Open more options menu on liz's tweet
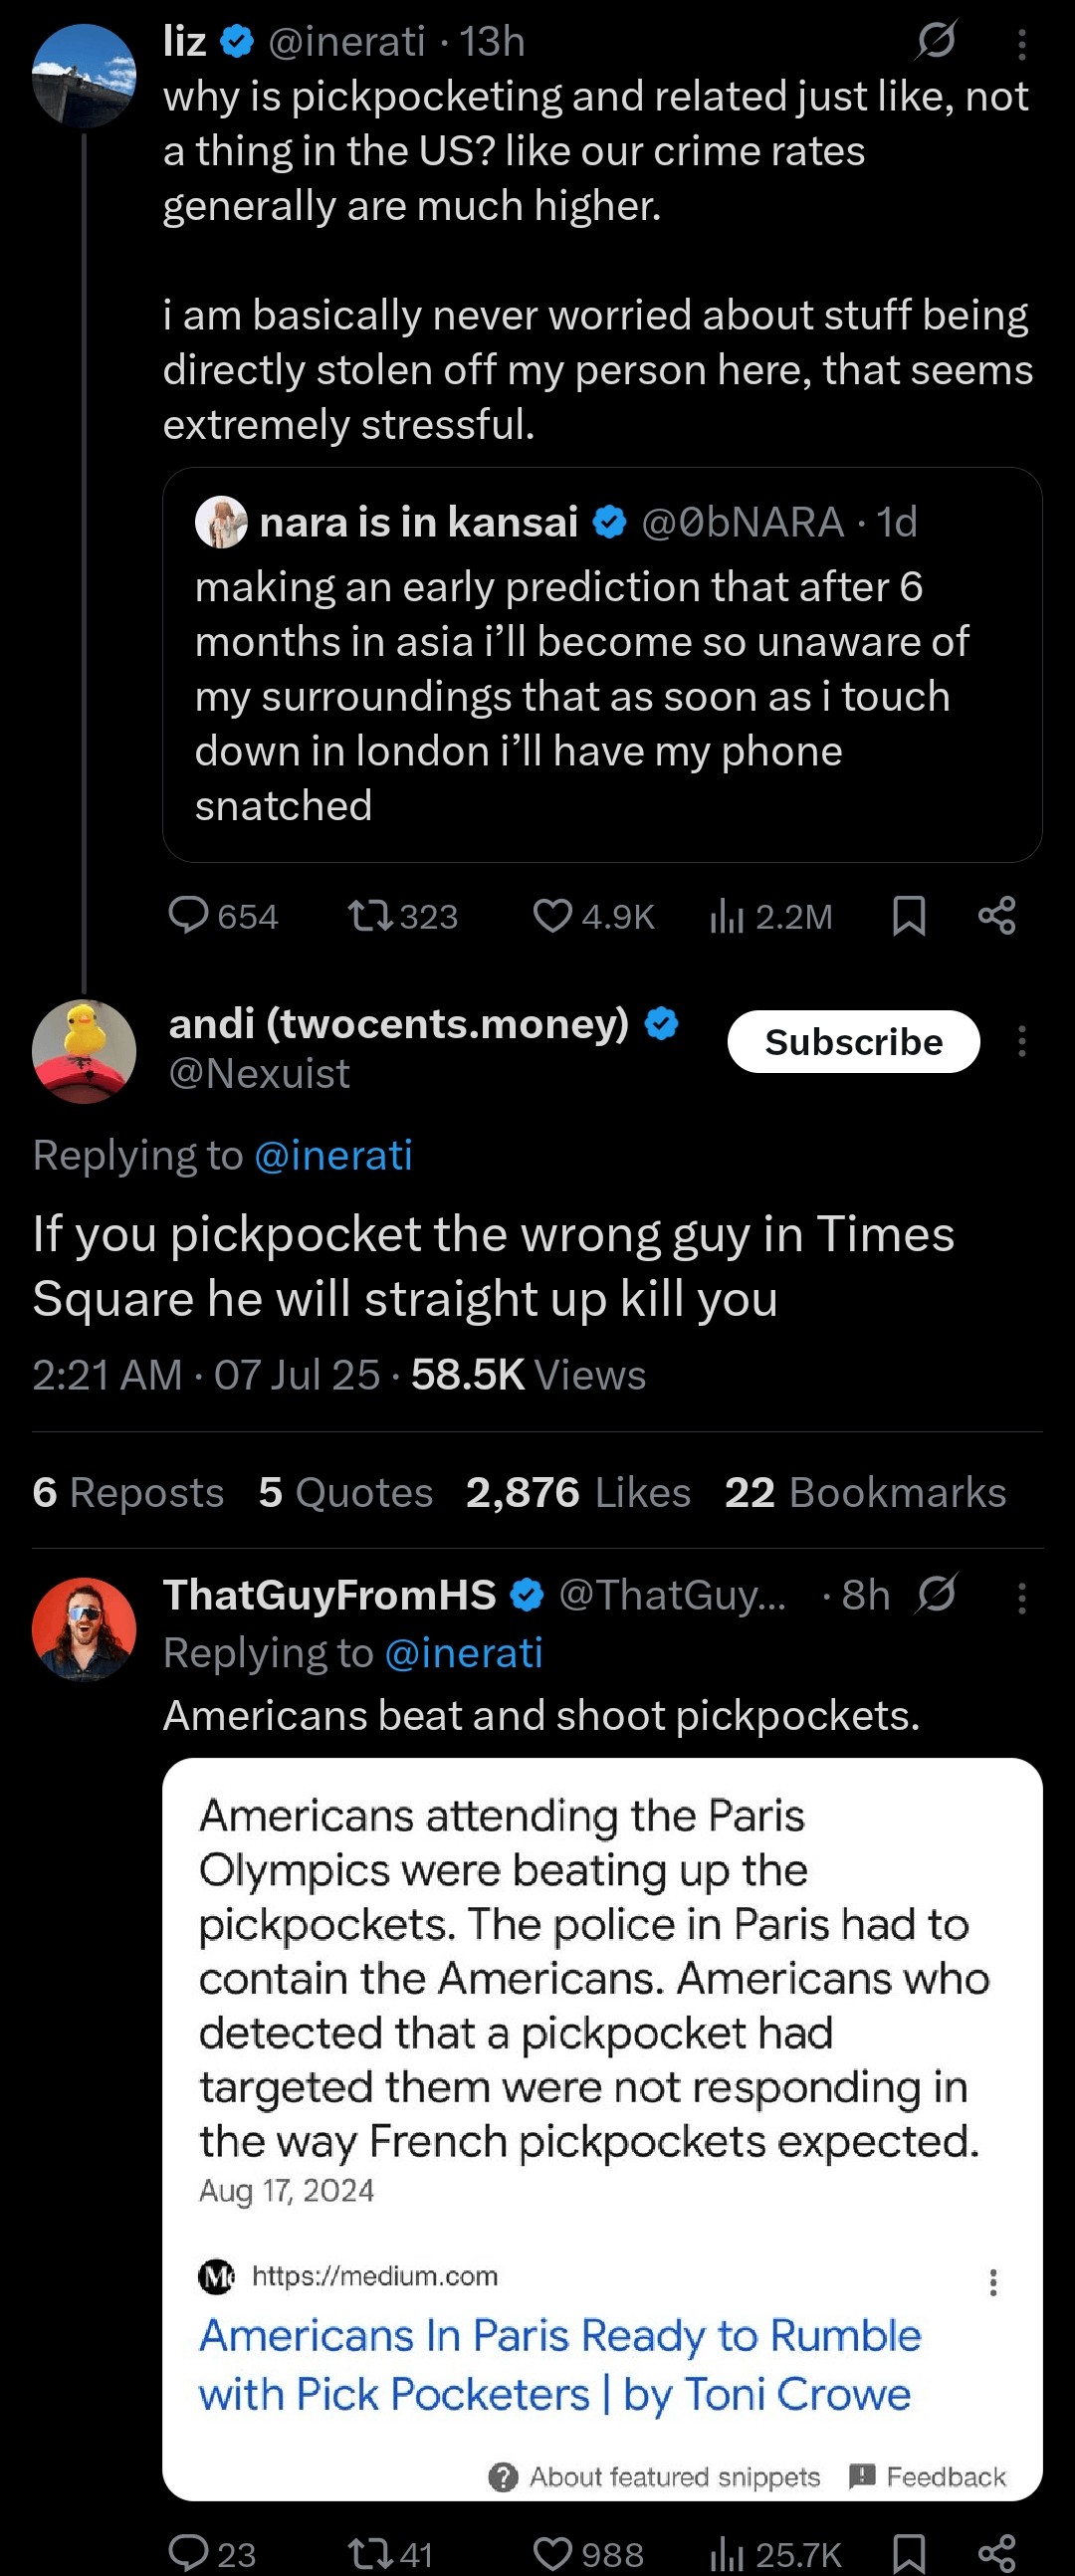This screenshot has height=2576, width=1075. click(x=1021, y=43)
